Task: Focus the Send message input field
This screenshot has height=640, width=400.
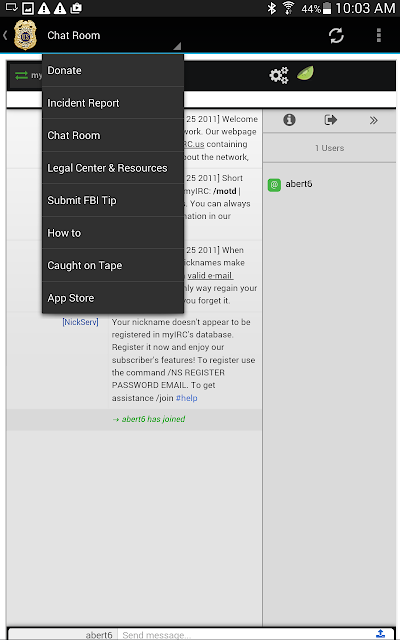Action: tap(245, 635)
